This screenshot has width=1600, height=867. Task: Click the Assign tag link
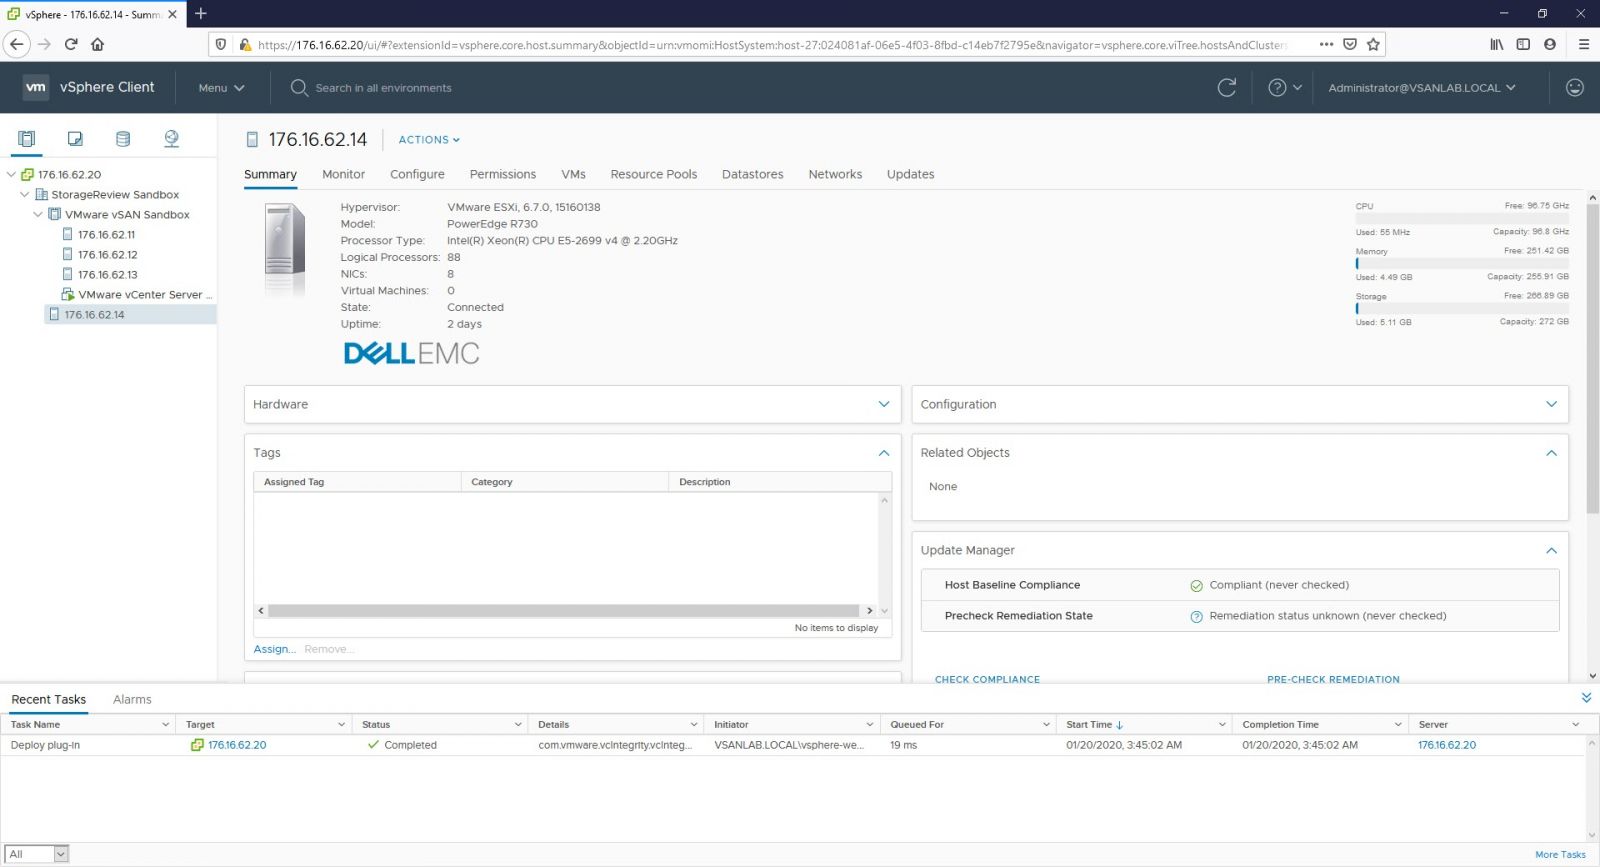274,649
